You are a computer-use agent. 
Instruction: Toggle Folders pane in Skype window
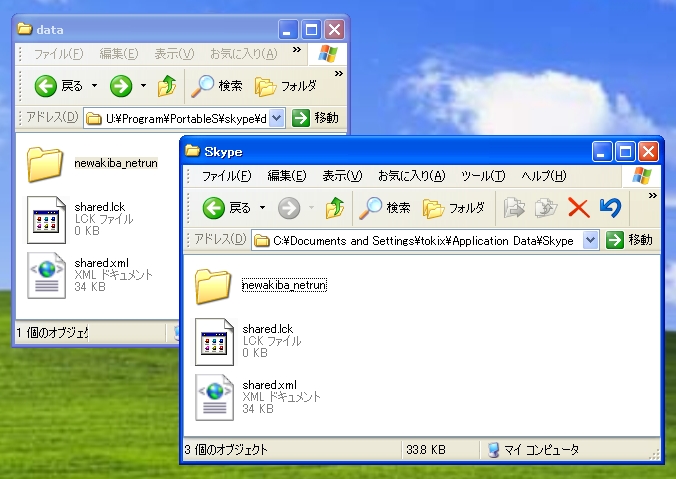coord(454,208)
